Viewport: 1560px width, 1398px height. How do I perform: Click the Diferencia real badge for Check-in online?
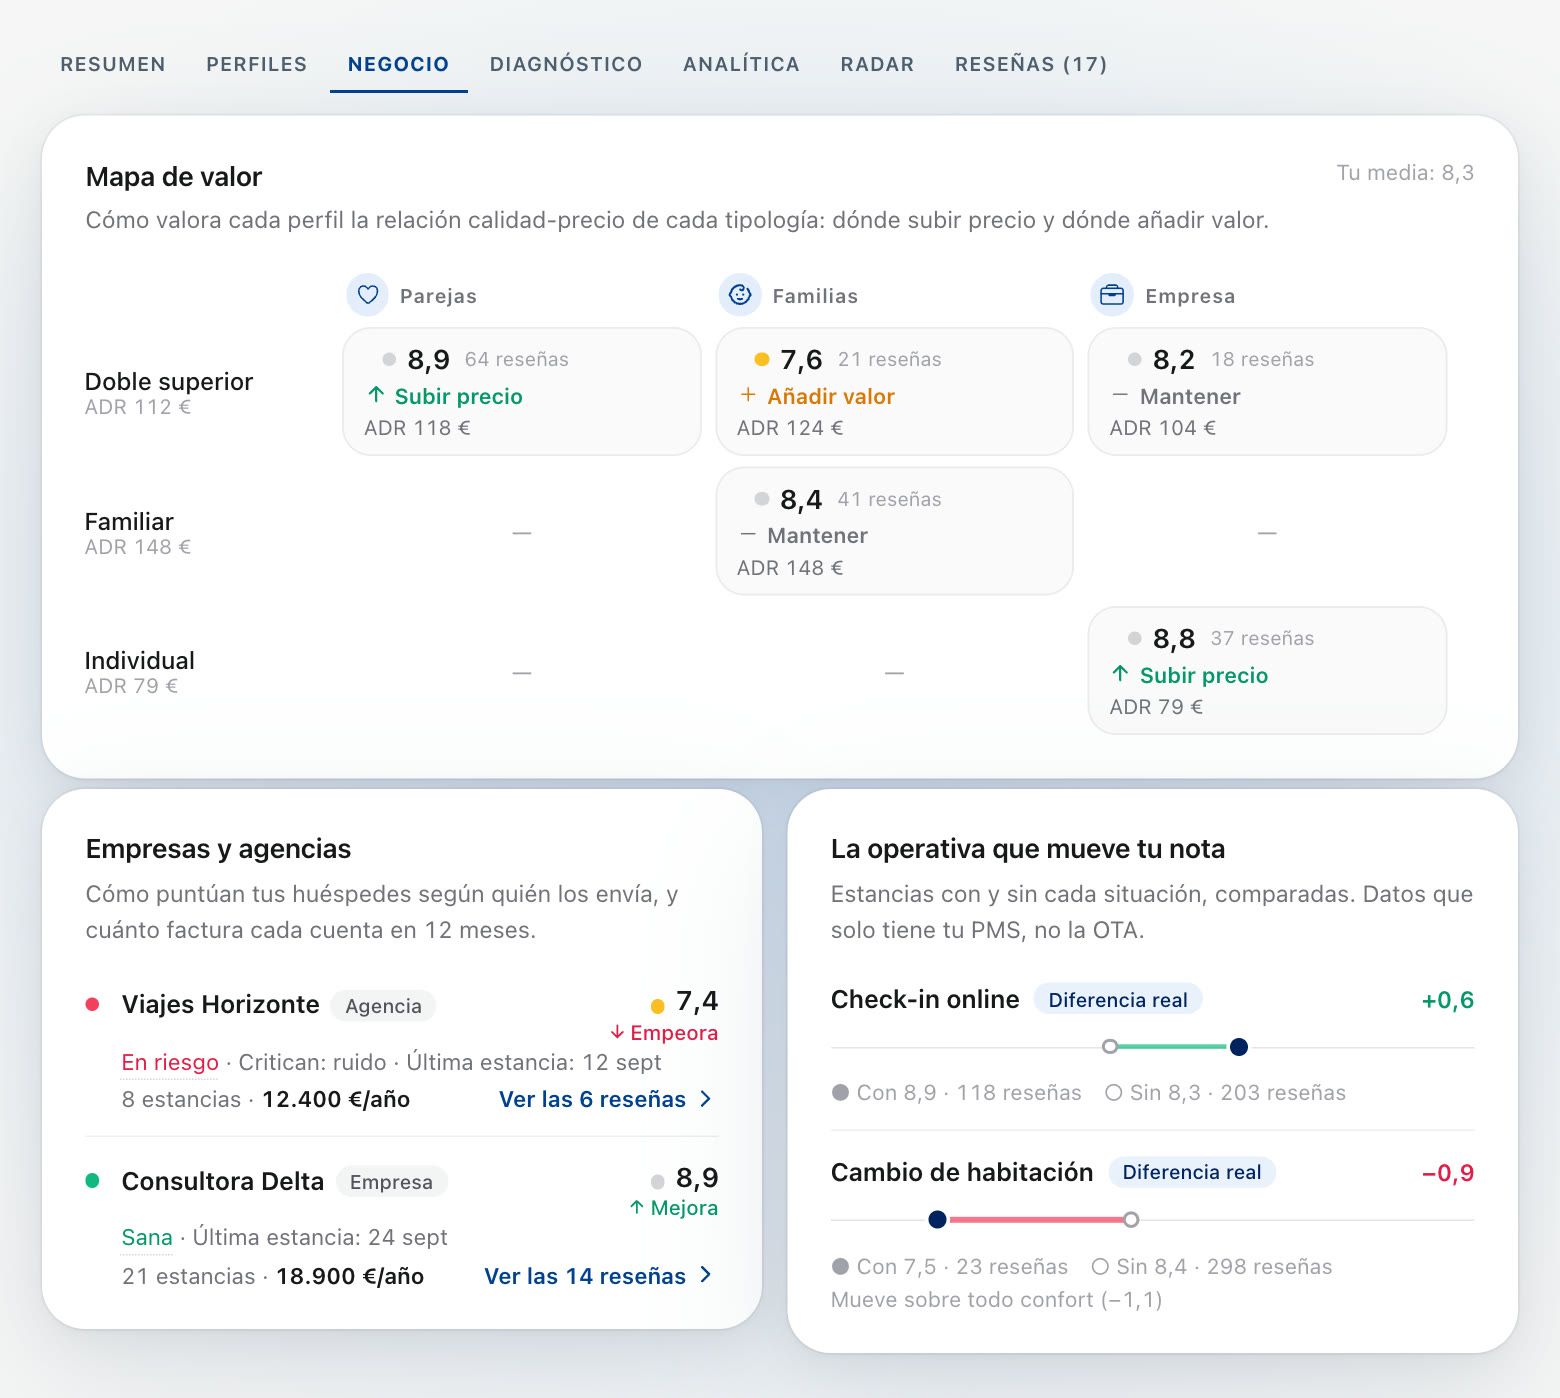pyautogui.click(x=1118, y=1000)
